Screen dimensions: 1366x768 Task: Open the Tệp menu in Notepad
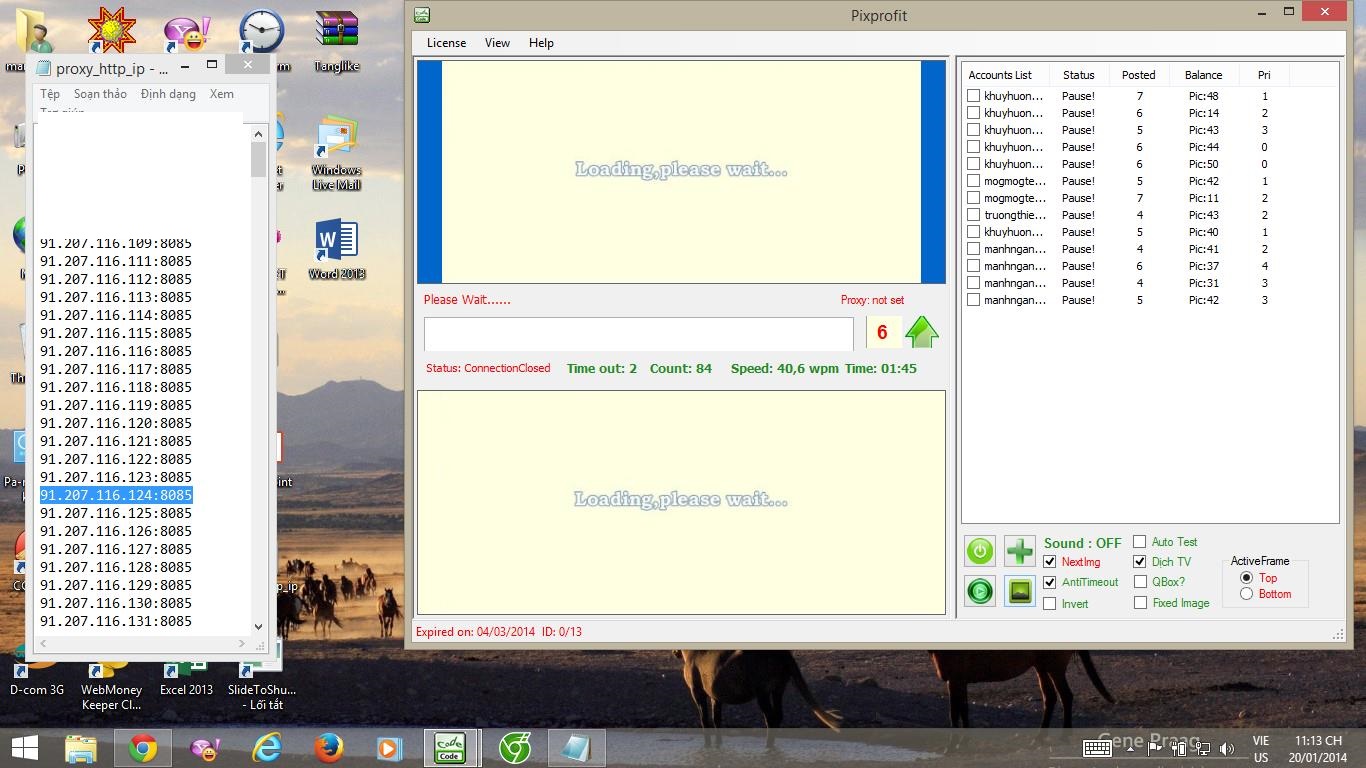click(50, 94)
